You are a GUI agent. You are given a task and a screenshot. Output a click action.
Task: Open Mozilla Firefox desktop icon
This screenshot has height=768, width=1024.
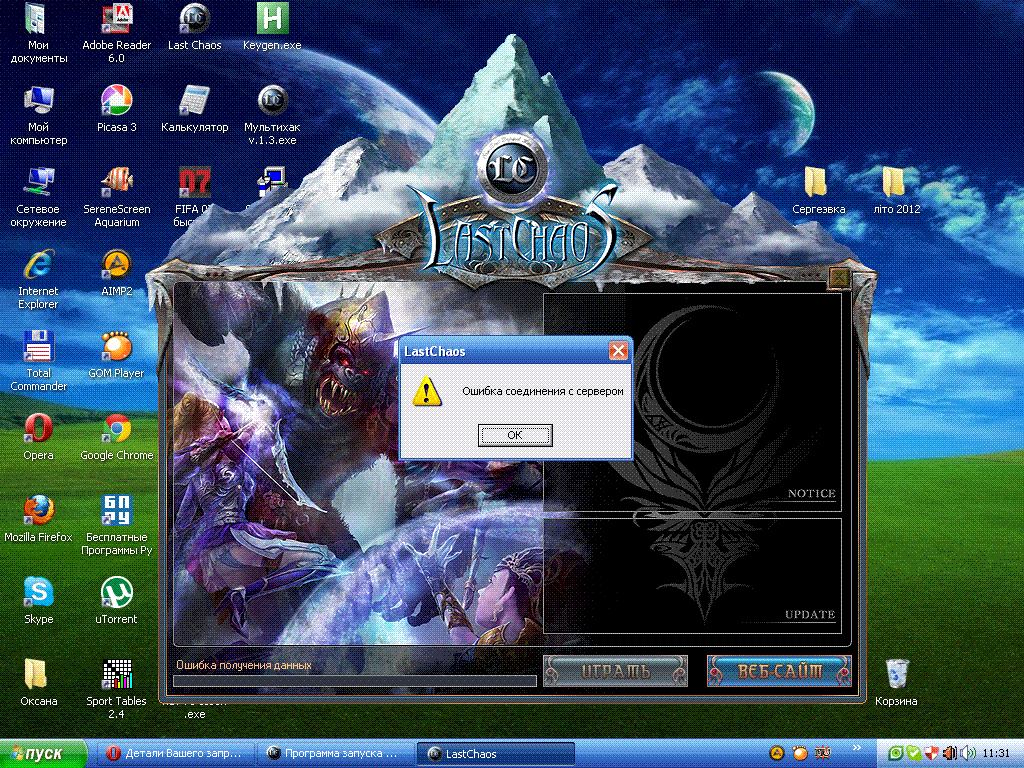click(39, 519)
